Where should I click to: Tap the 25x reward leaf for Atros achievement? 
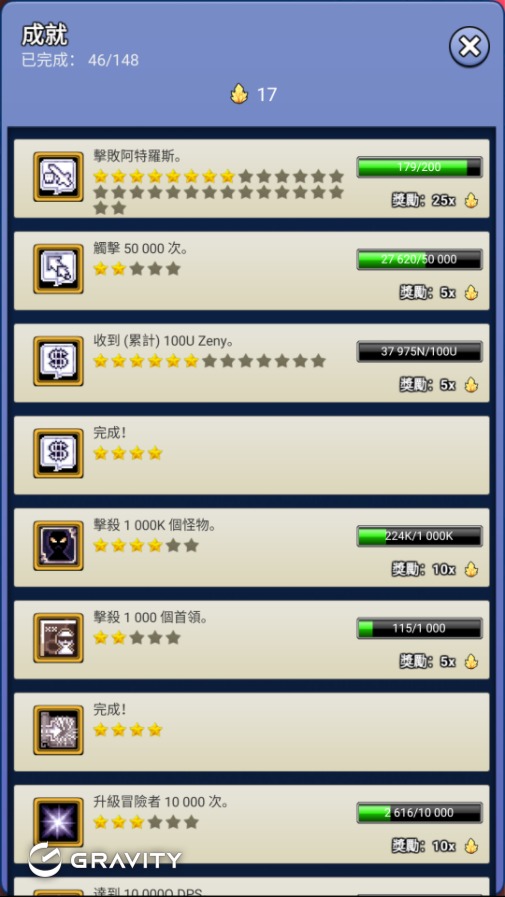(x=471, y=200)
